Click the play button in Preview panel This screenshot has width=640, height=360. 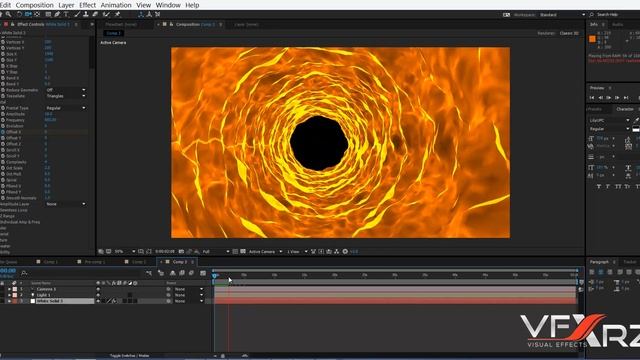point(609,98)
